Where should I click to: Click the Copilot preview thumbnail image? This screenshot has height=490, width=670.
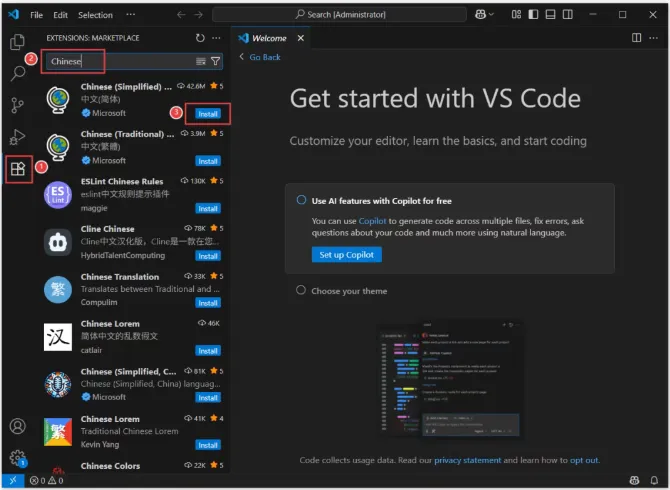tap(450, 380)
